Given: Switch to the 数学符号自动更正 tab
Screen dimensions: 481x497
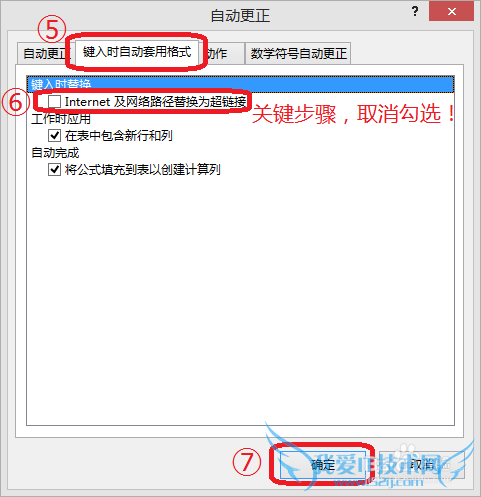Looking at the screenshot, I should tap(298, 53).
